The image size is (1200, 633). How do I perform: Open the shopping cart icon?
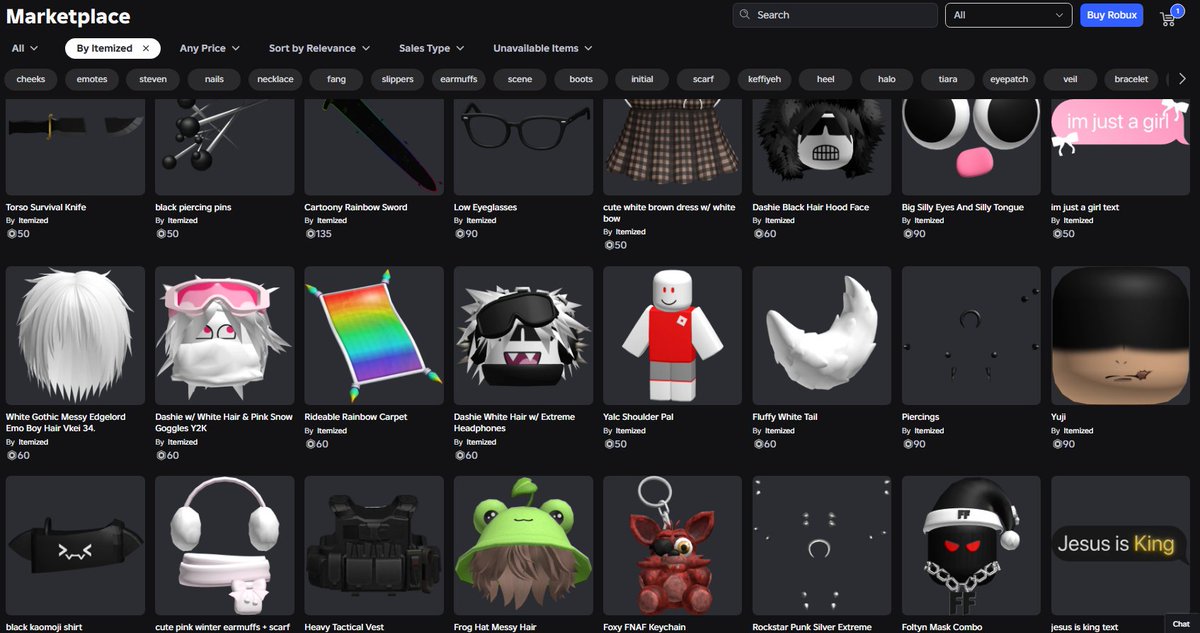click(x=1170, y=16)
